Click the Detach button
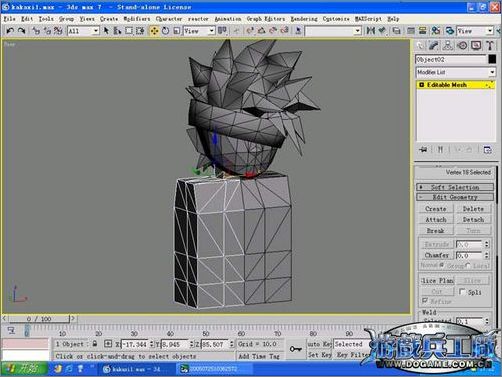The width and height of the screenshot is (502, 377). pos(473,219)
